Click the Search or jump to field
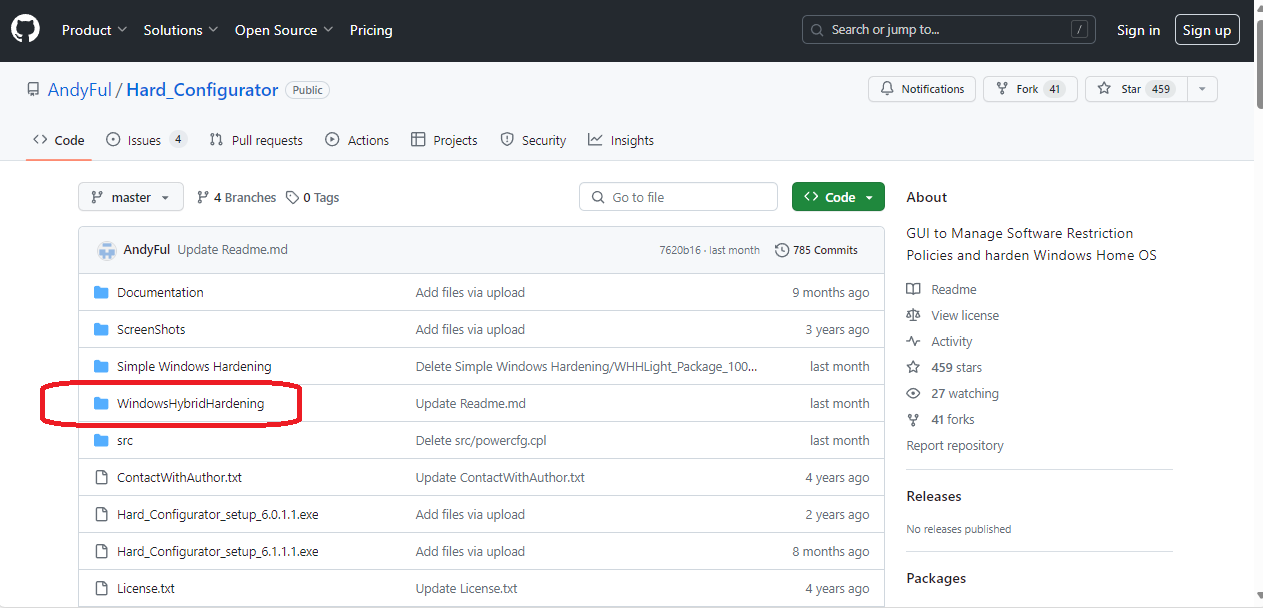1263x608 pixels. pyautogui.click(x=948, y=30)
